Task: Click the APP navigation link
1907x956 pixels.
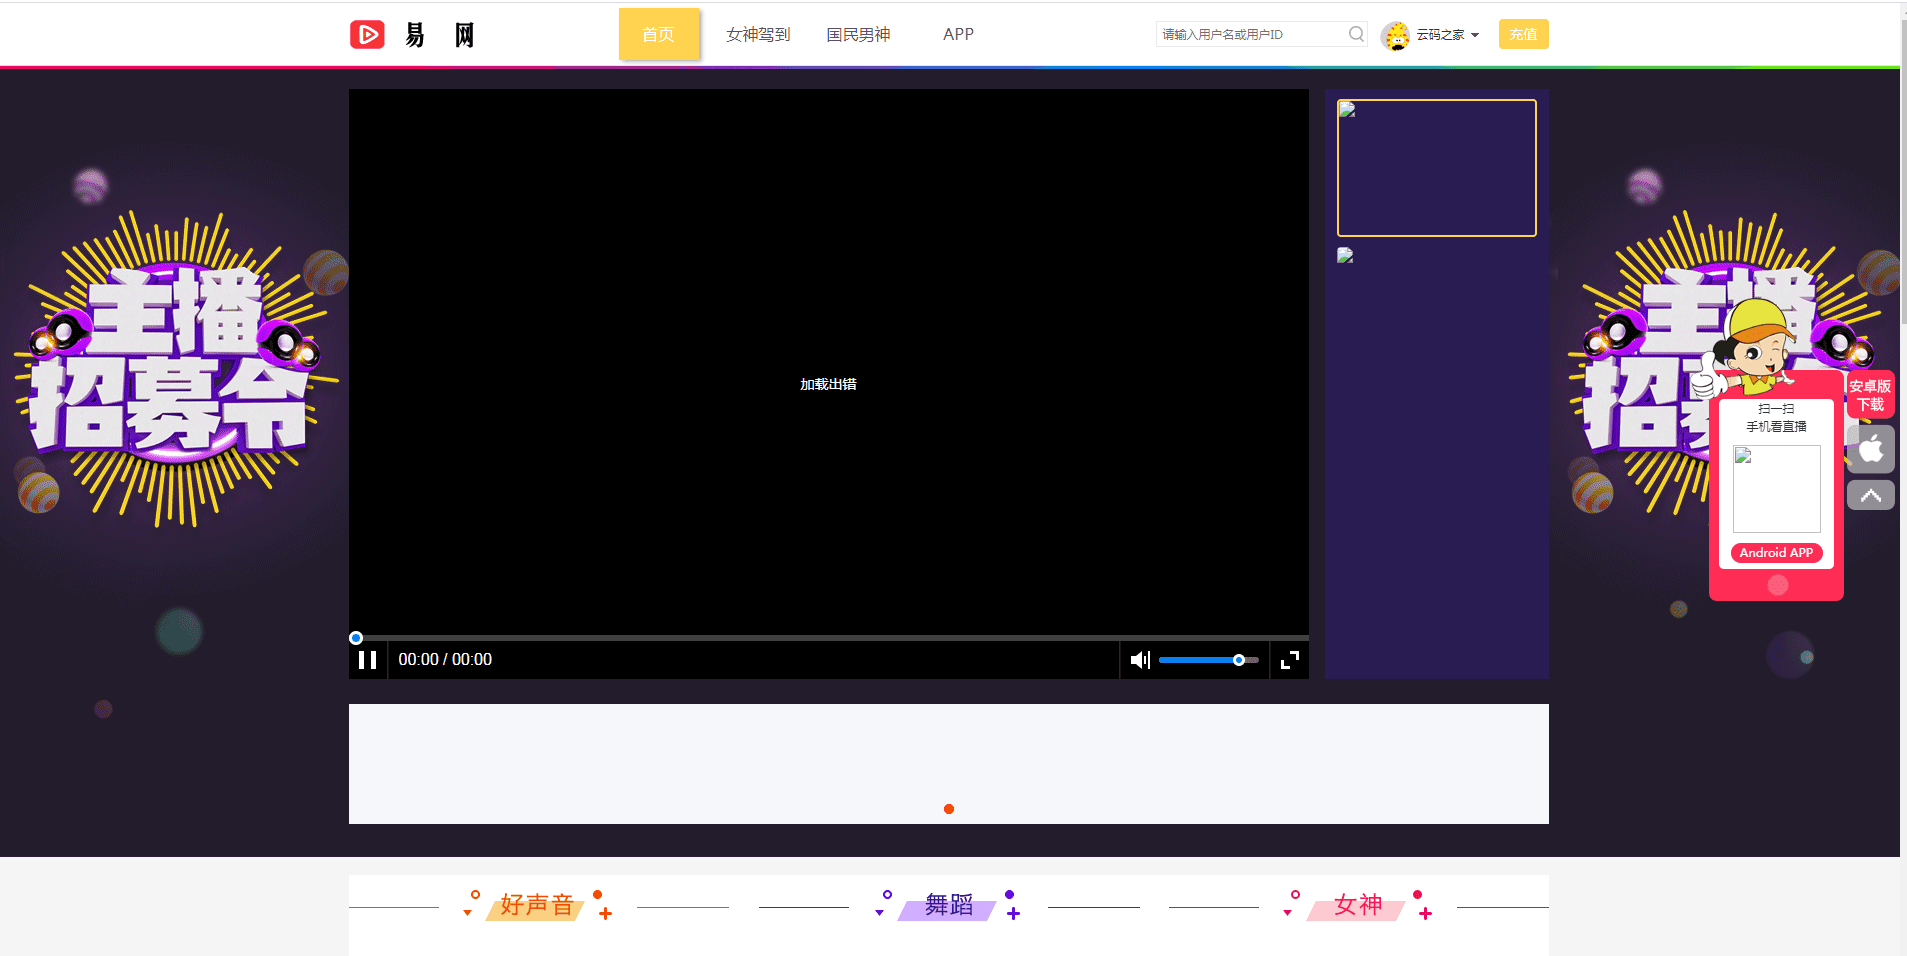Action: point(958,35)
